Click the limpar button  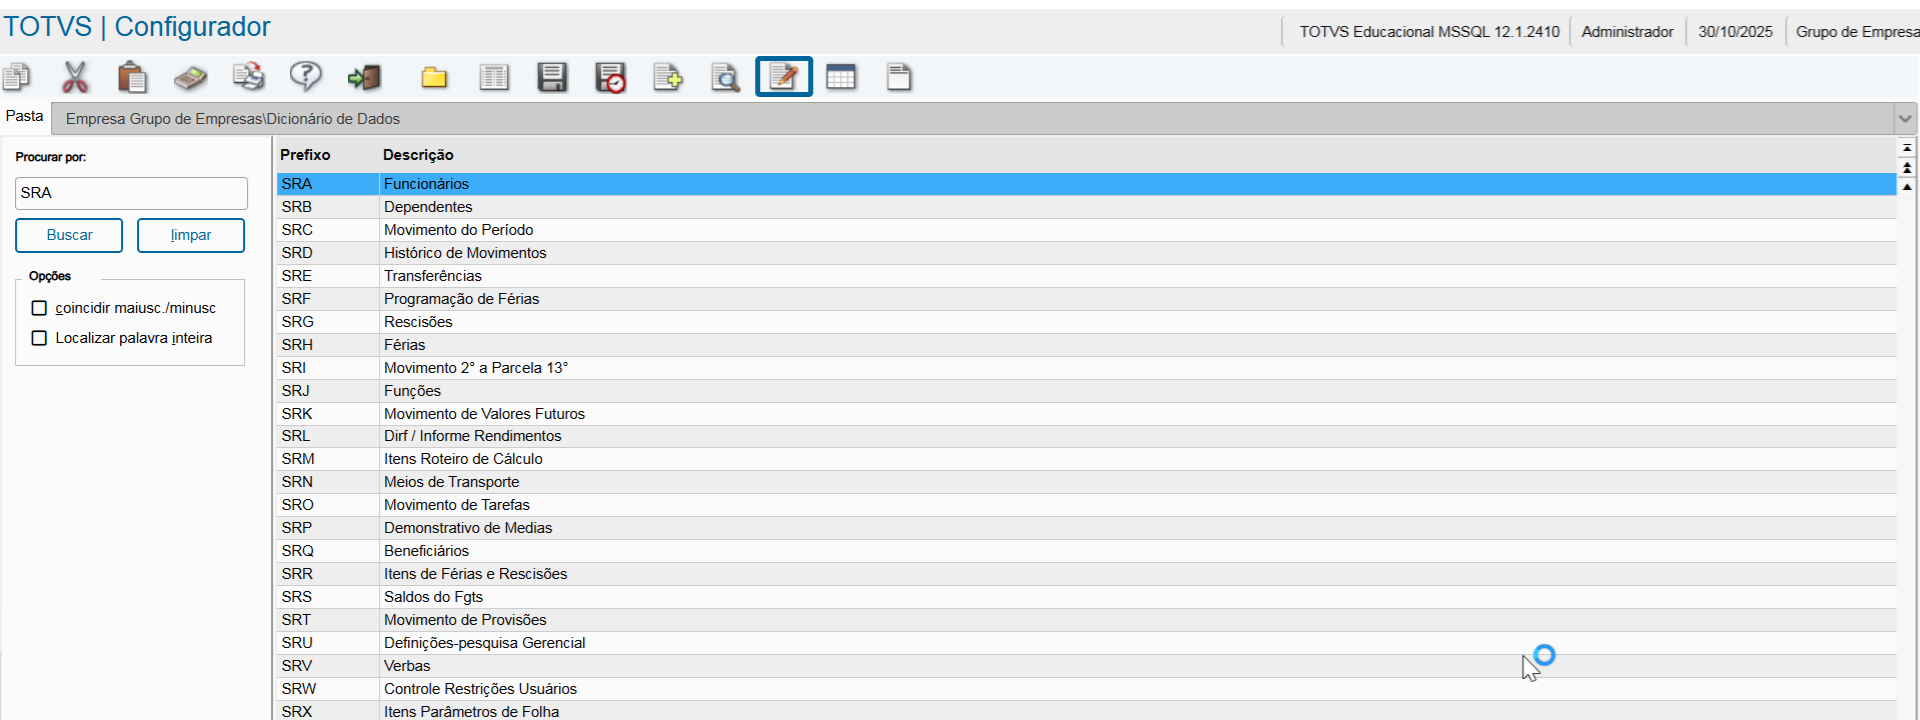point(191,235)
